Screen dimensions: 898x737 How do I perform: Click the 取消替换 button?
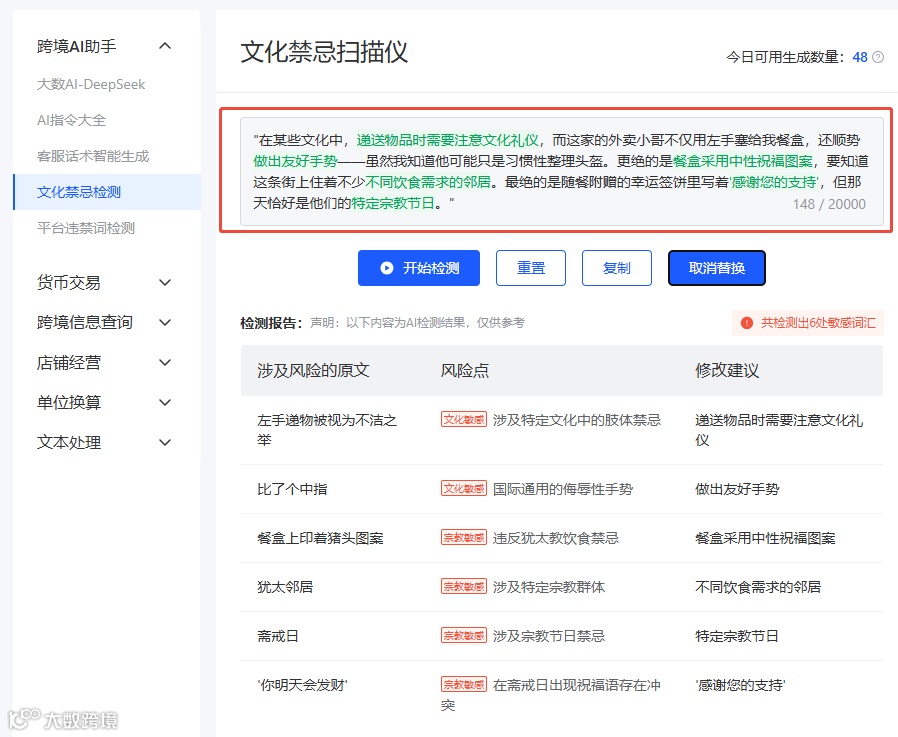tap(716, 268)
